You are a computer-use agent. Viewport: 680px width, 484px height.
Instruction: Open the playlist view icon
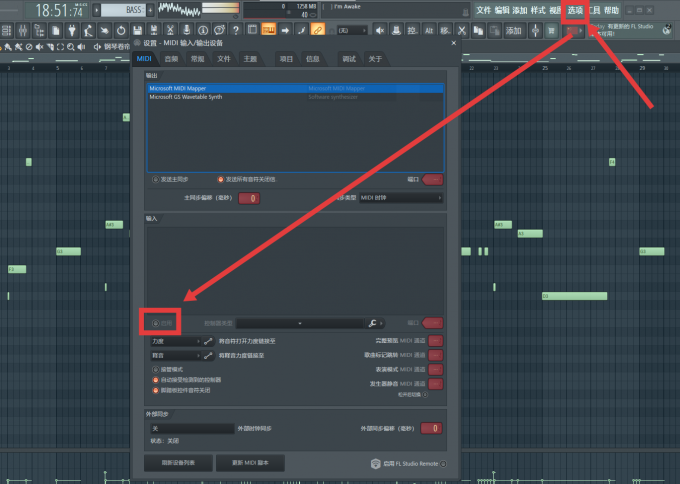pyautogui.click(x=252, y=30)
